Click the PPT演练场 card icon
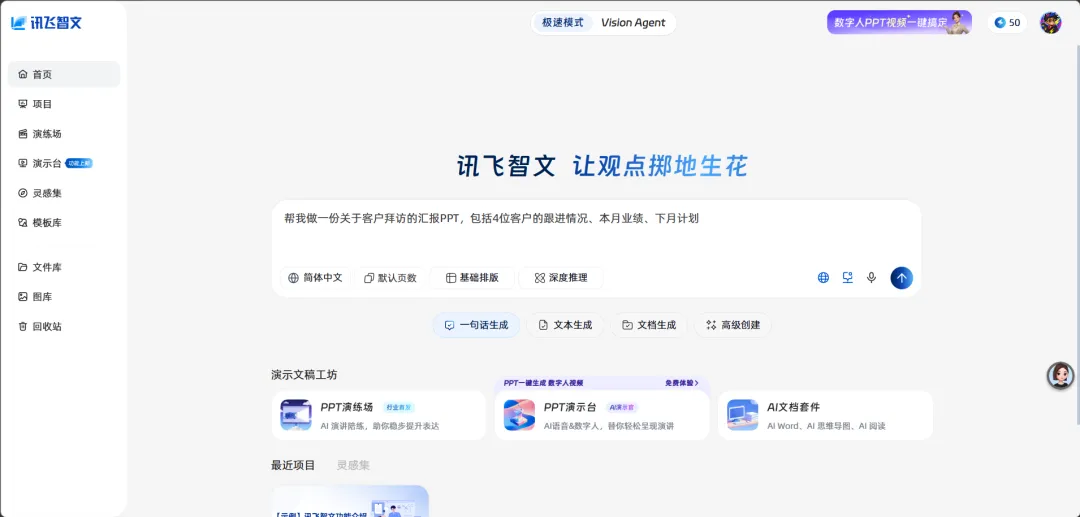This screenshot has width=1080, height=517. pos(296,415)
